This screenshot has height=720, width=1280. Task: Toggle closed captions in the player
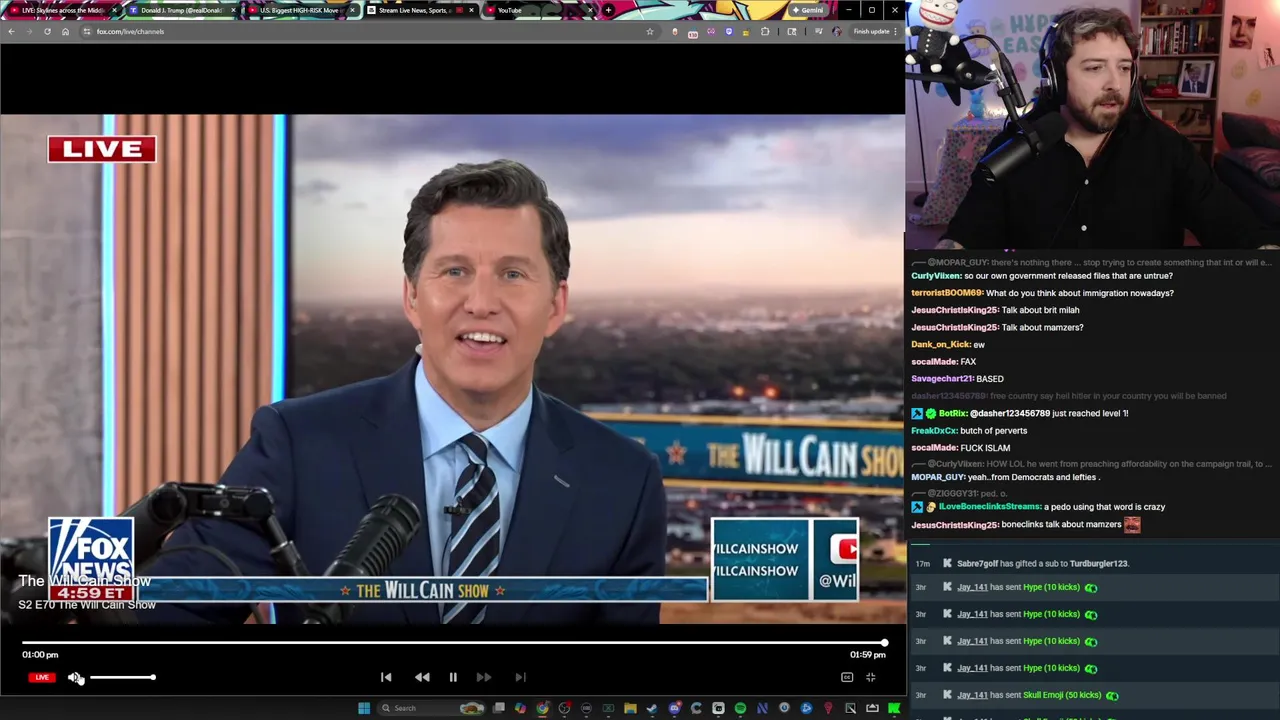point(847,677)
